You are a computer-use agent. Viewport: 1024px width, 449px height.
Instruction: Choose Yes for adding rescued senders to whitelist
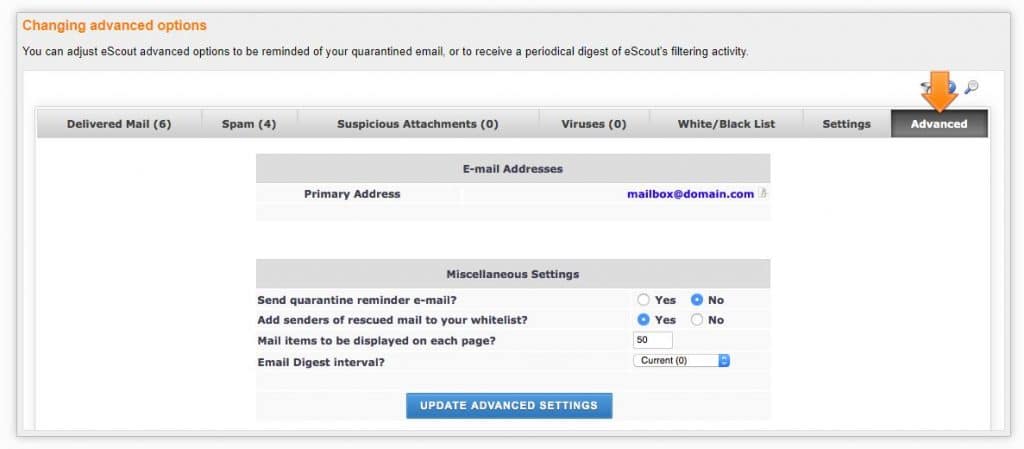pyautogui.click(x=644, y=320)
